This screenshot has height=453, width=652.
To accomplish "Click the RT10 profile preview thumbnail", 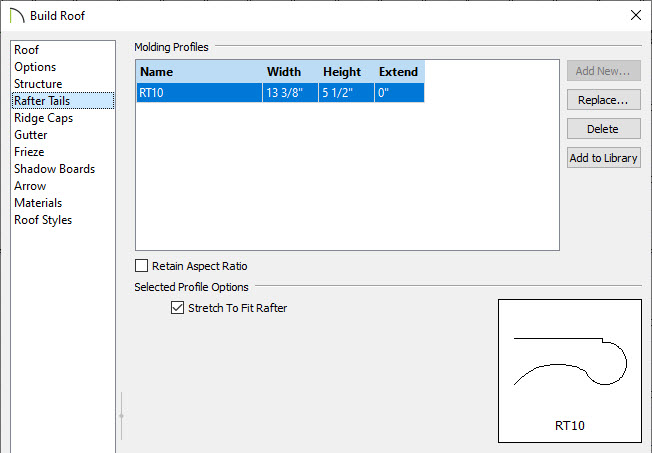I will point(570,371).
